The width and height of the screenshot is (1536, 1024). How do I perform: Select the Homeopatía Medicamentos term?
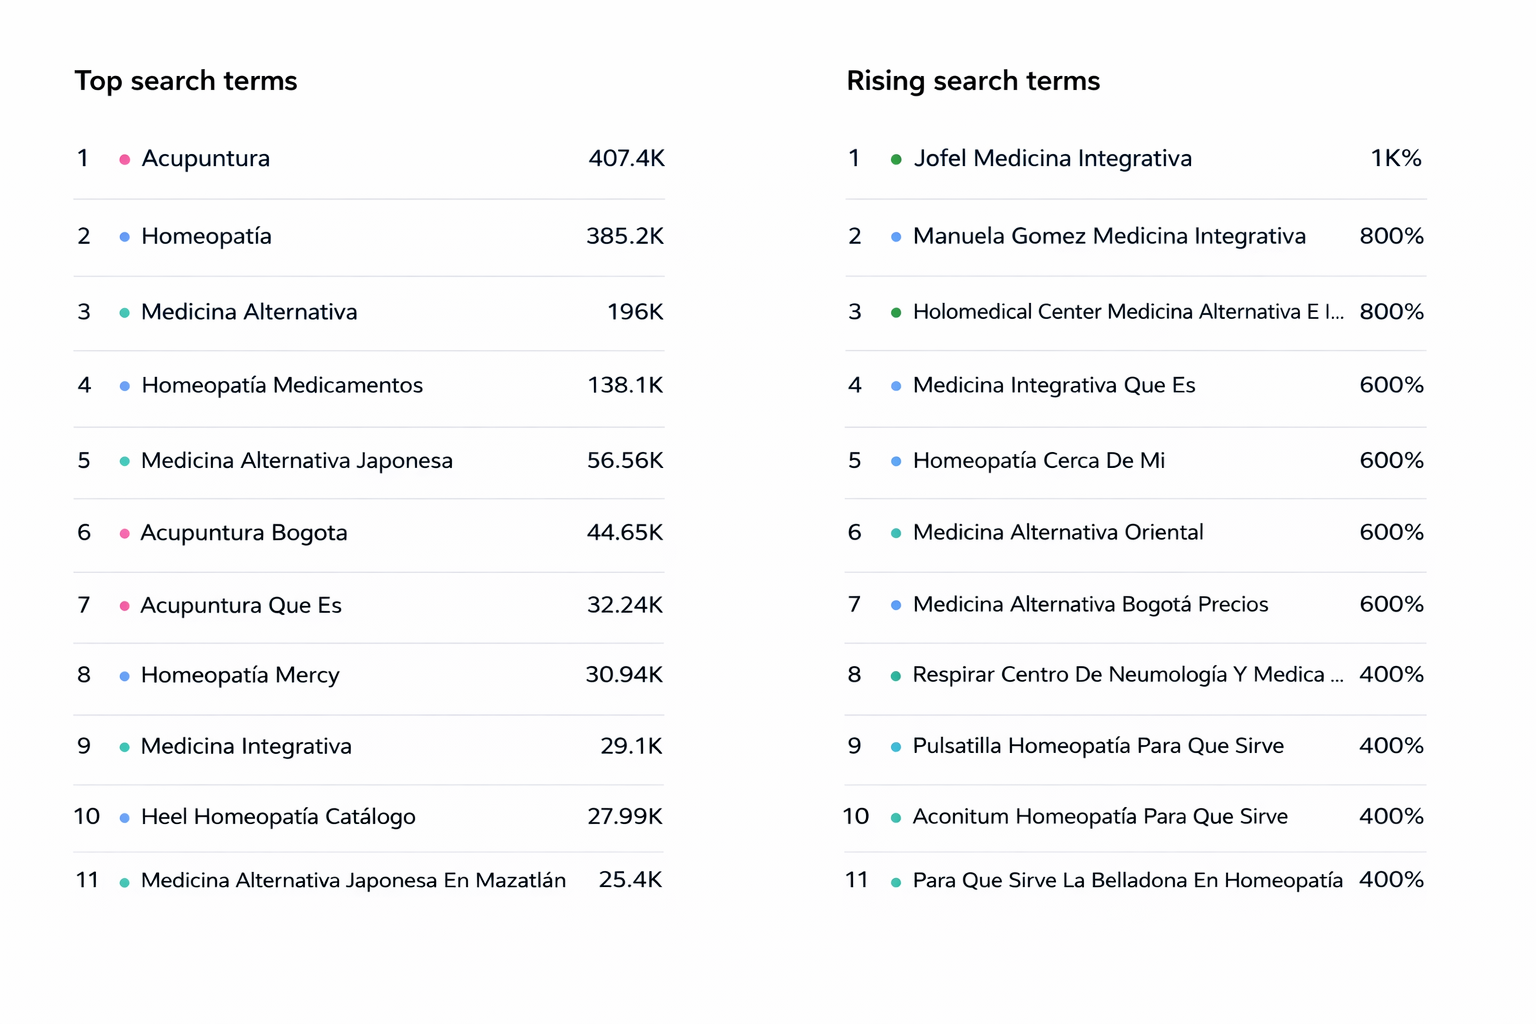pyautogui.click(x=281, y=385)
